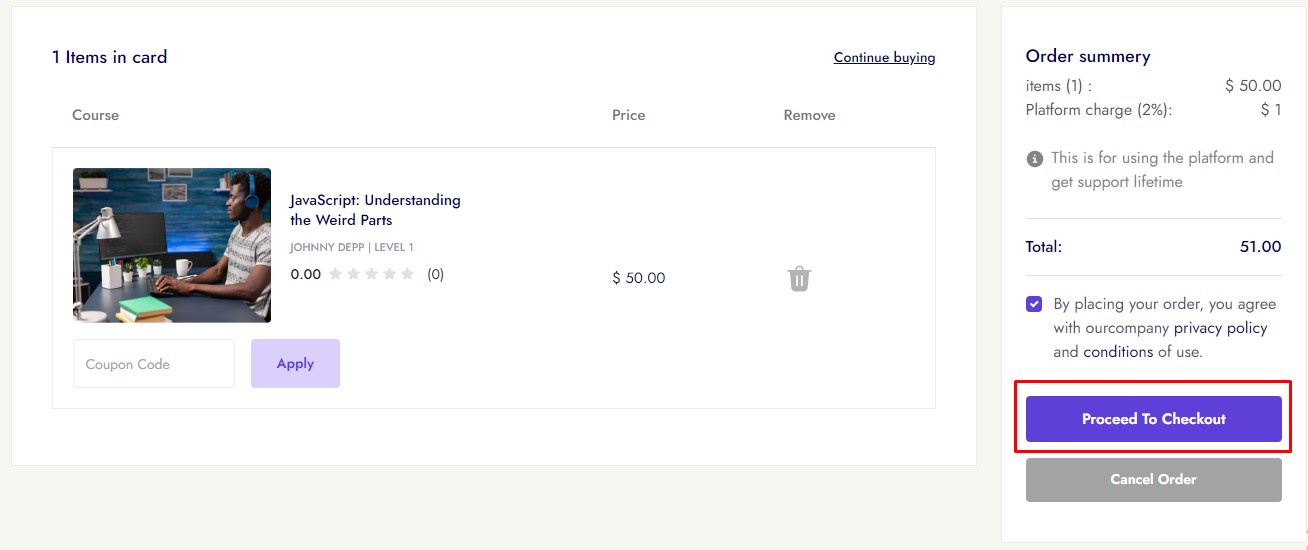Screen dimensions: 1308x550
Task: Click the JavaScript course thumbnail image
Action: click(172, 245)
